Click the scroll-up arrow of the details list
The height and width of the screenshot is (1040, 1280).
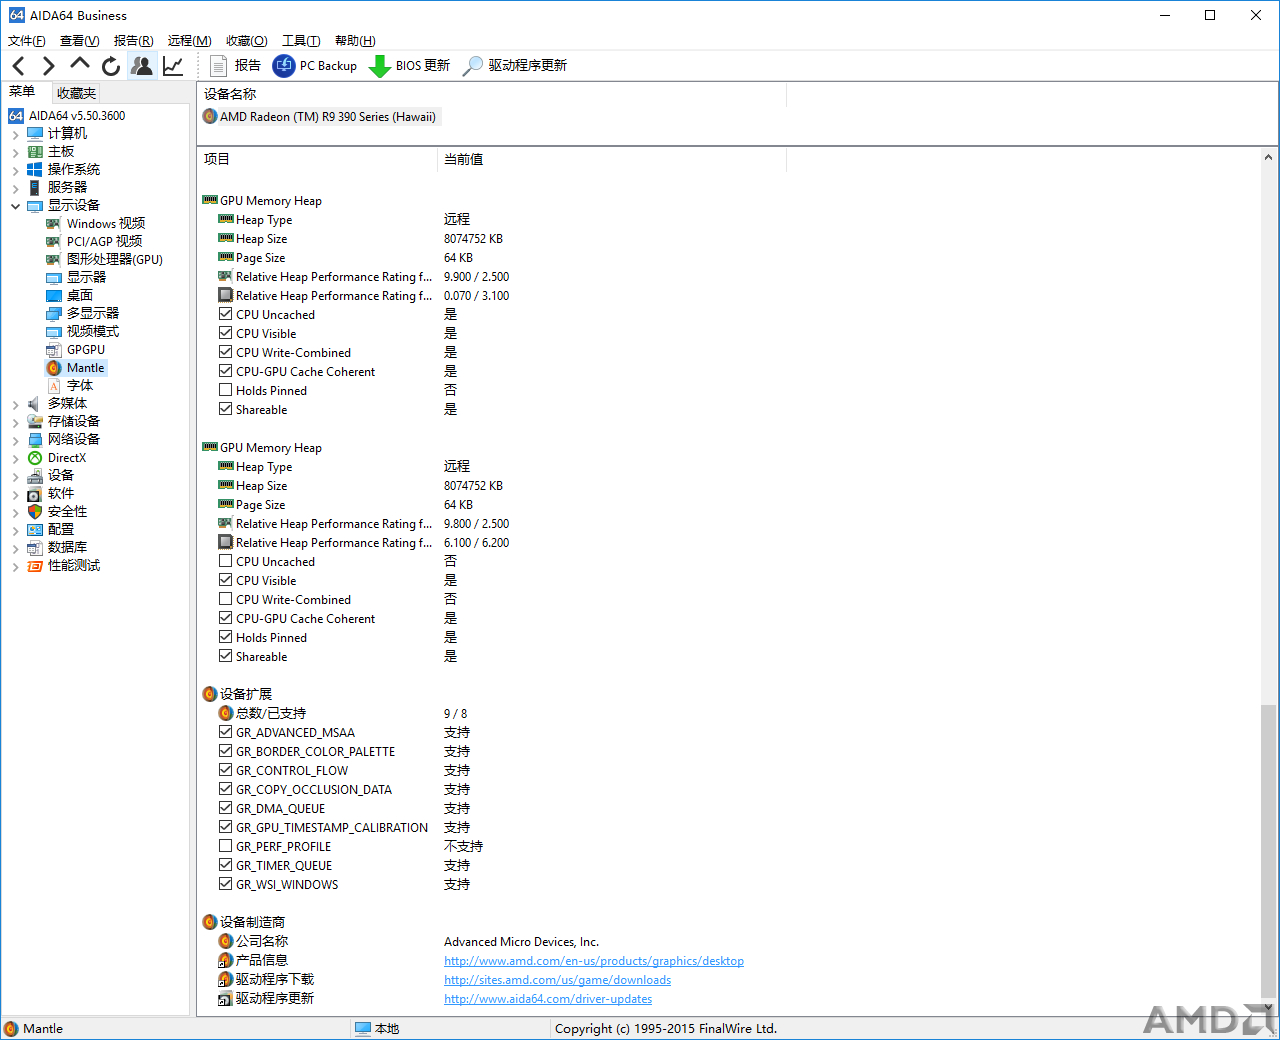[x=1268, y=157]
